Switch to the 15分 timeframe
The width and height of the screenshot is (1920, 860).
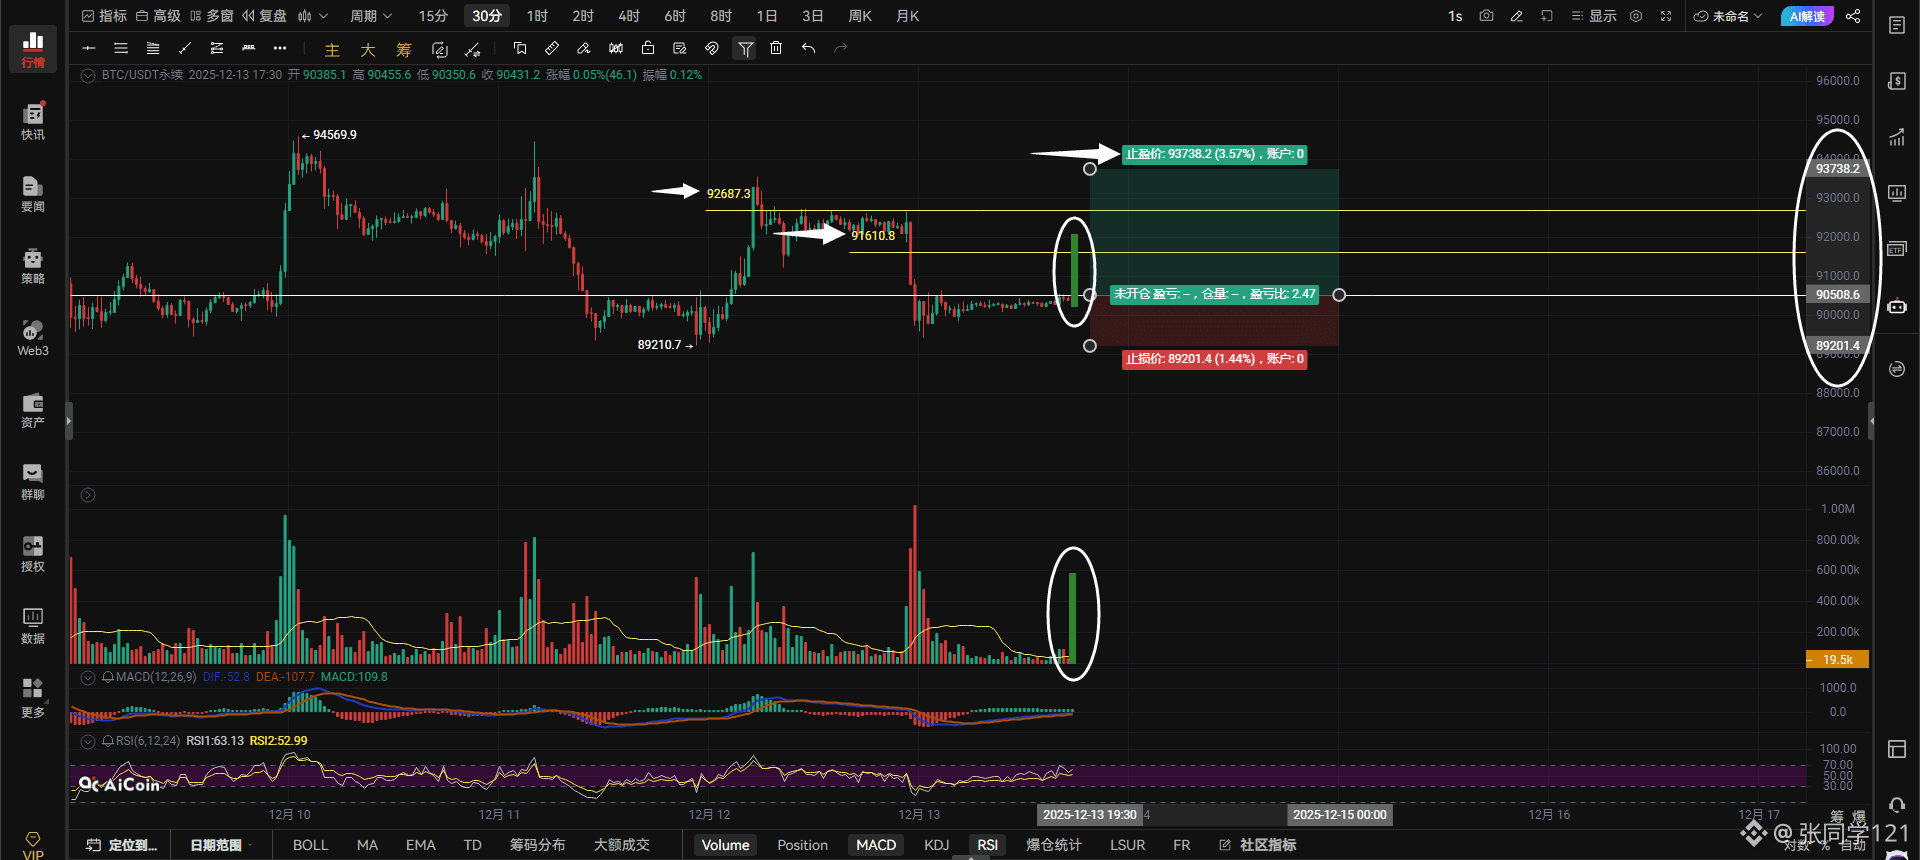433,16
